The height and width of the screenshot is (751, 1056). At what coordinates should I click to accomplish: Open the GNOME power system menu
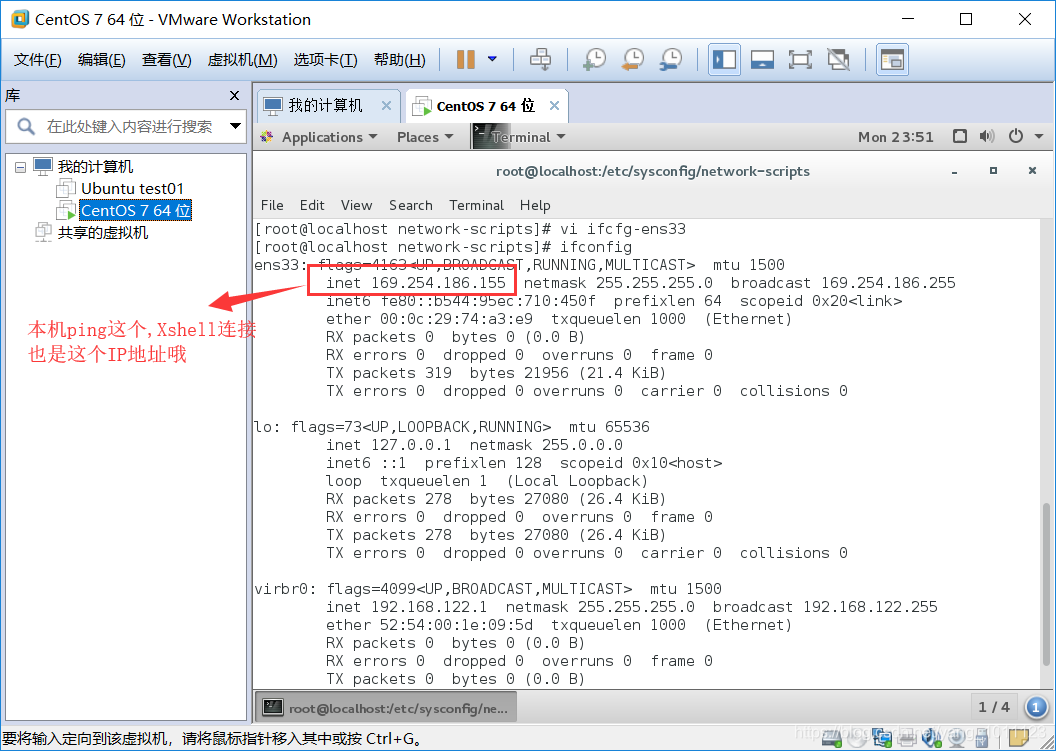[x=1016, y=136]
